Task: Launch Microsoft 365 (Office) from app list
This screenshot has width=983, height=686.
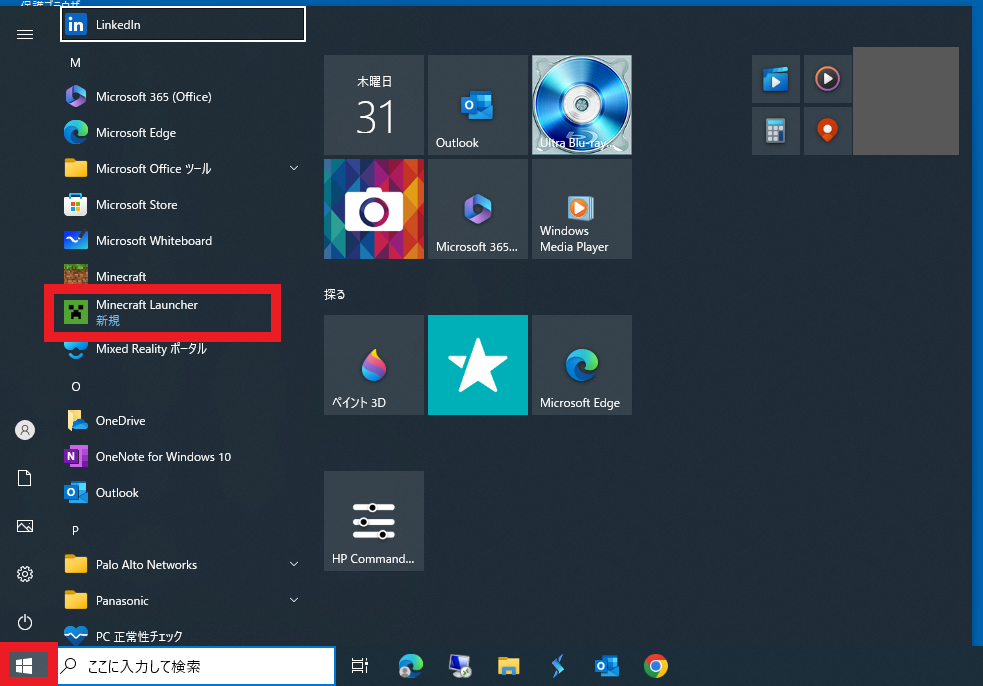Action: 182,97
